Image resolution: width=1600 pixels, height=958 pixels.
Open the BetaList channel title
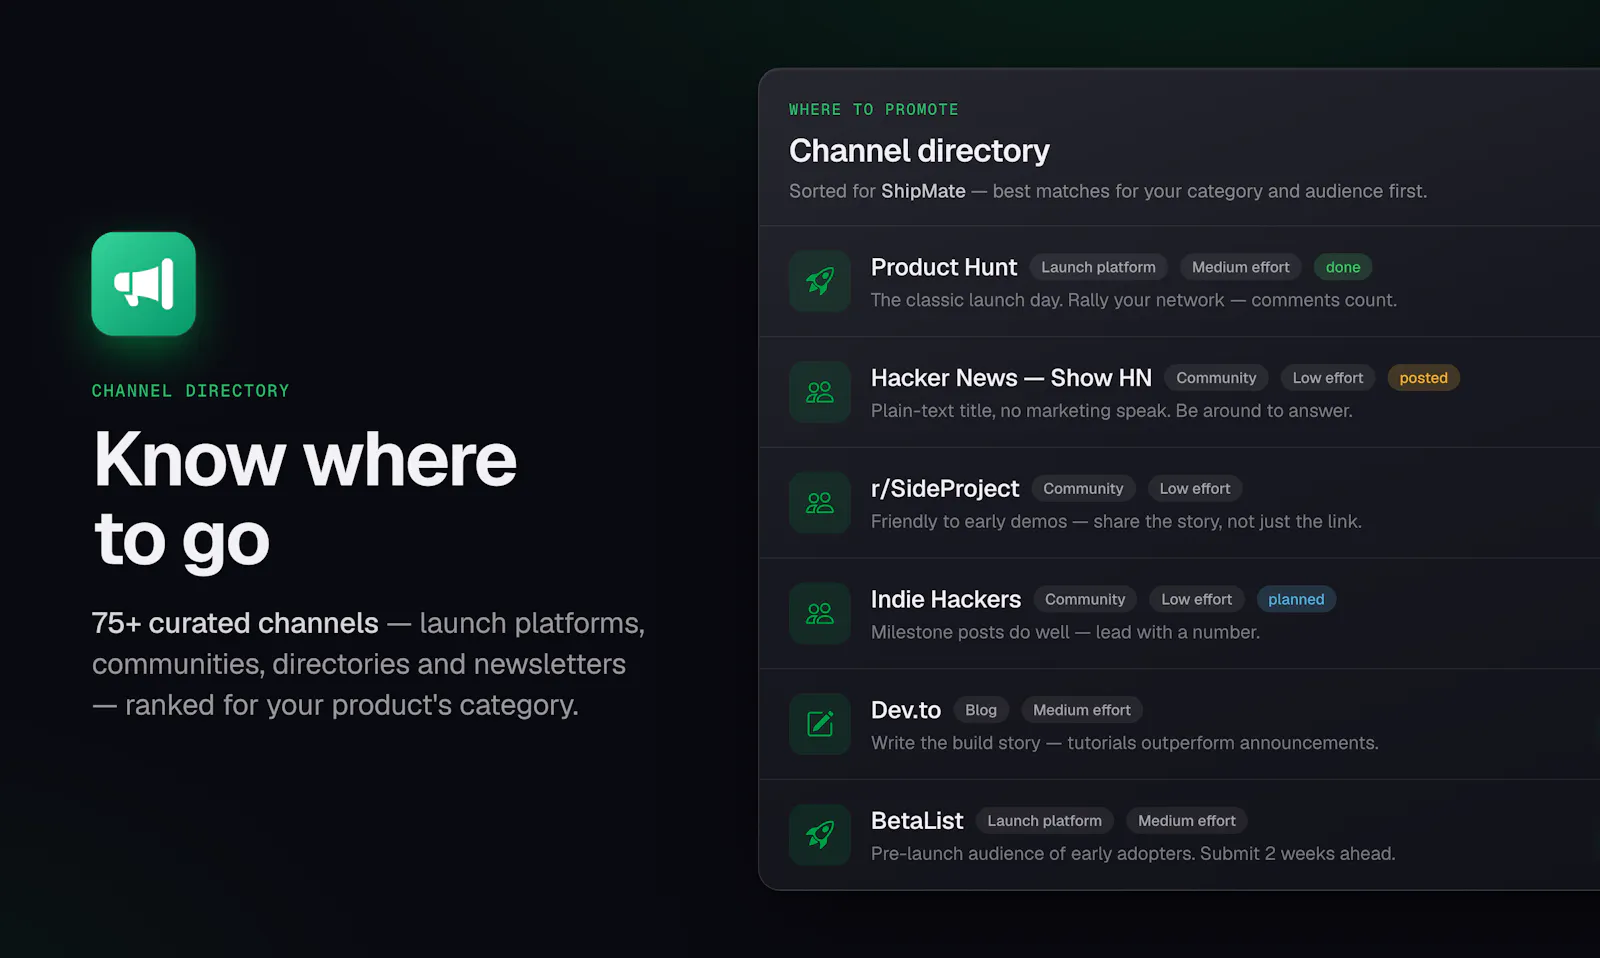[x=917, y=821]
